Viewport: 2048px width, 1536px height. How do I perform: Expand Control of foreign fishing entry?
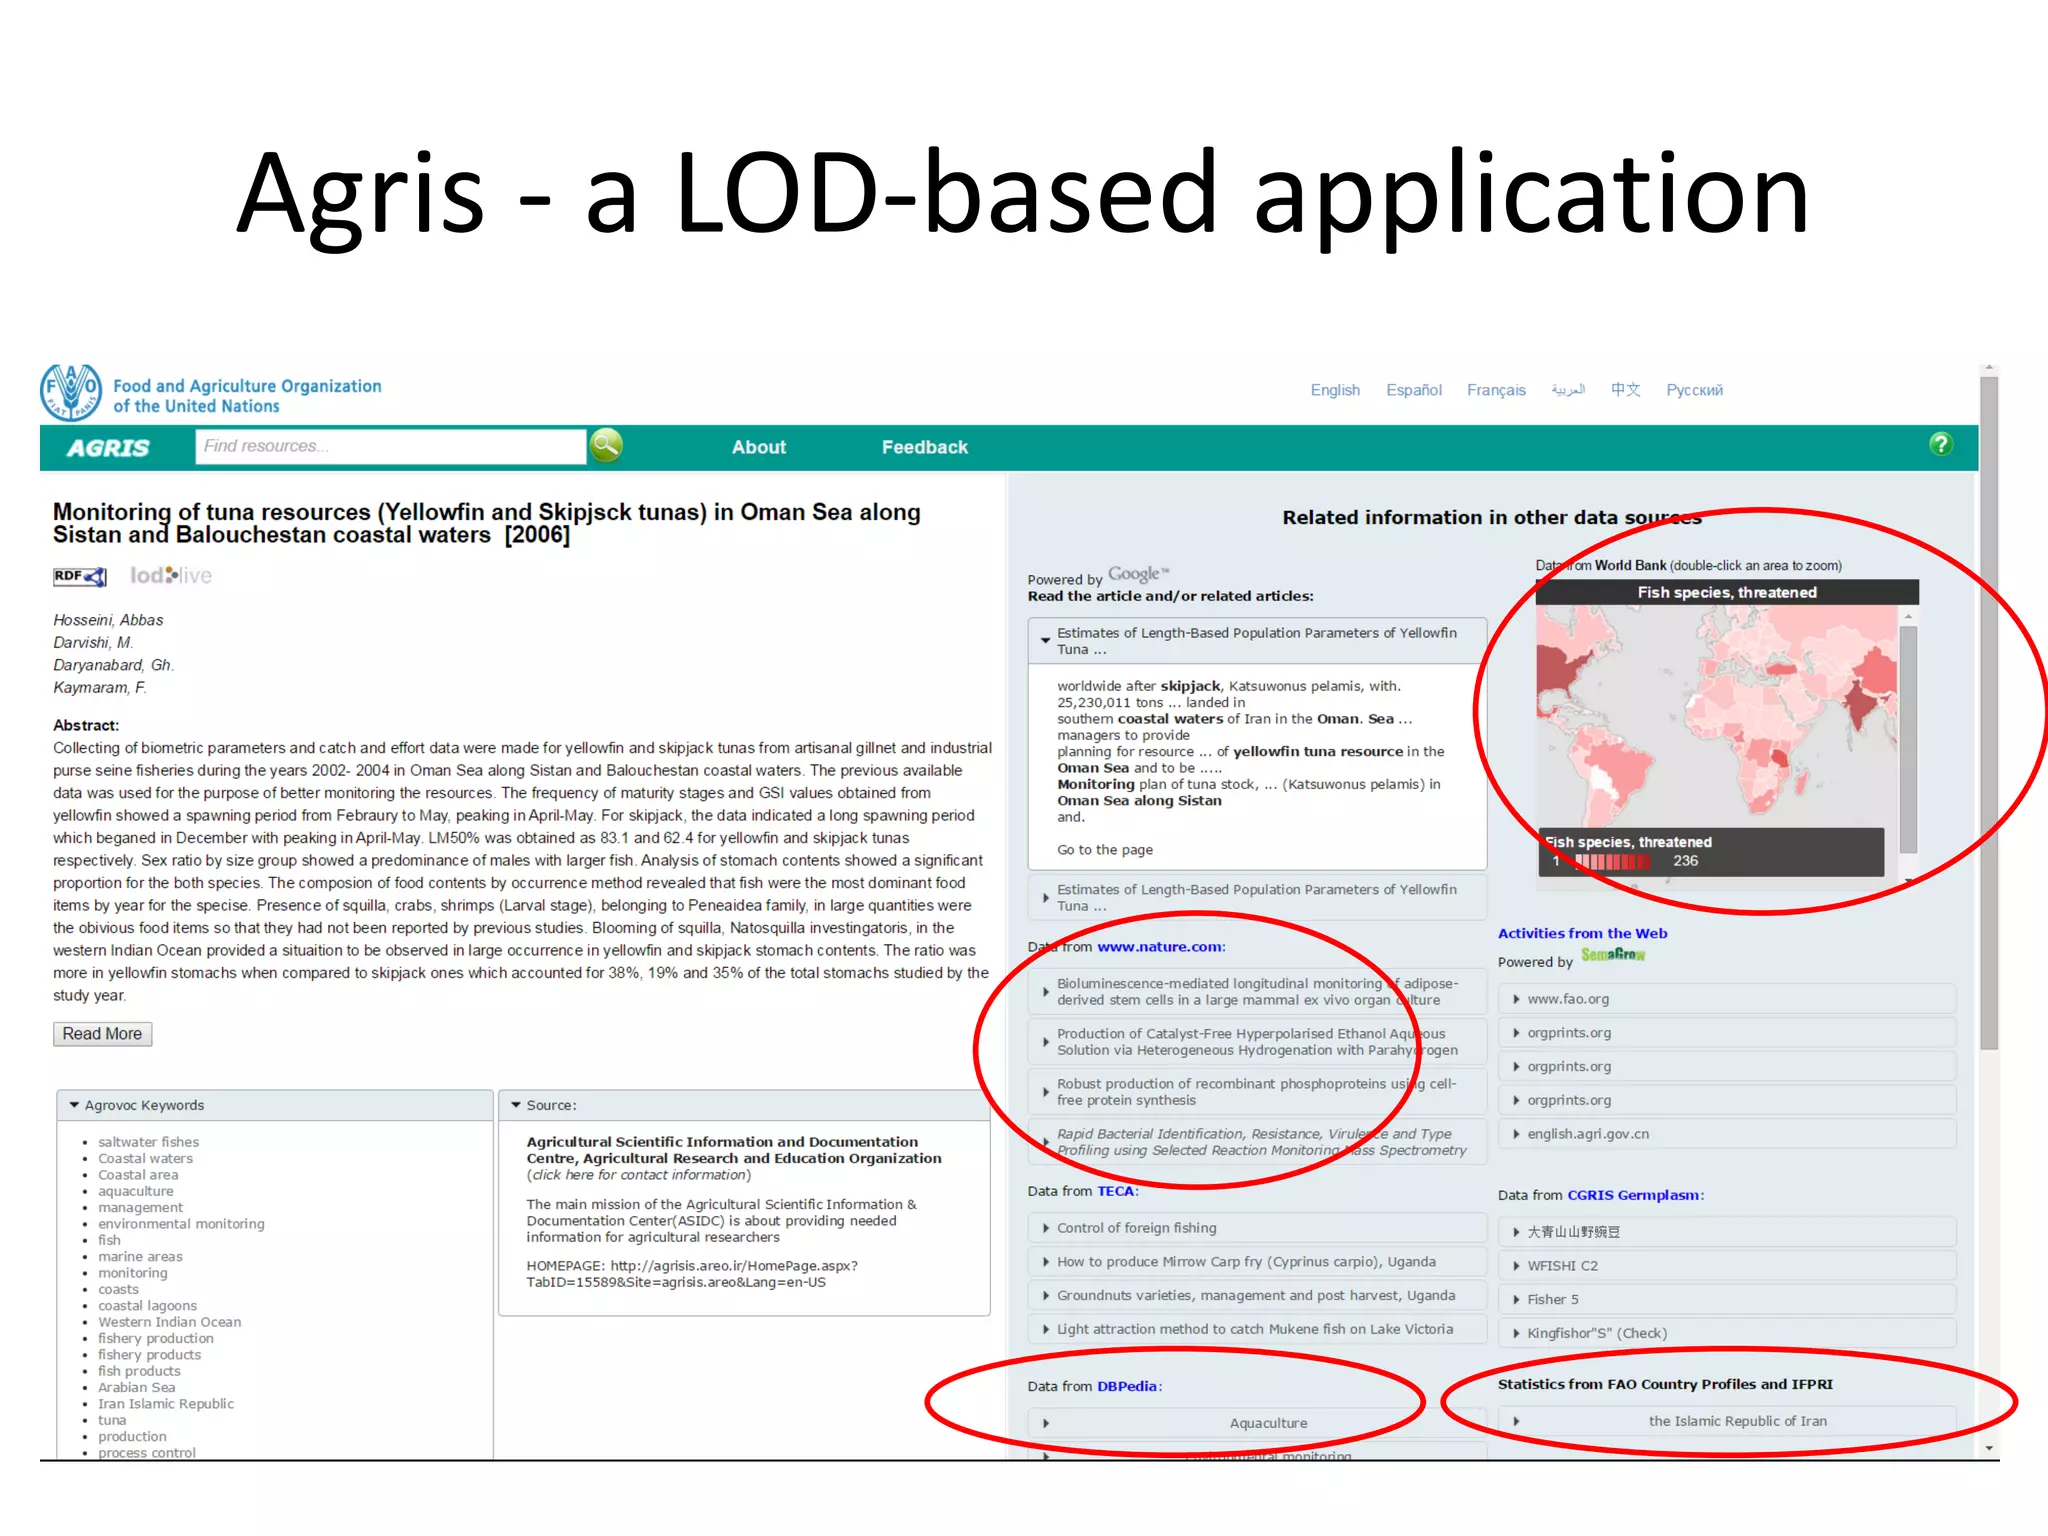tap(1136, 1228)
